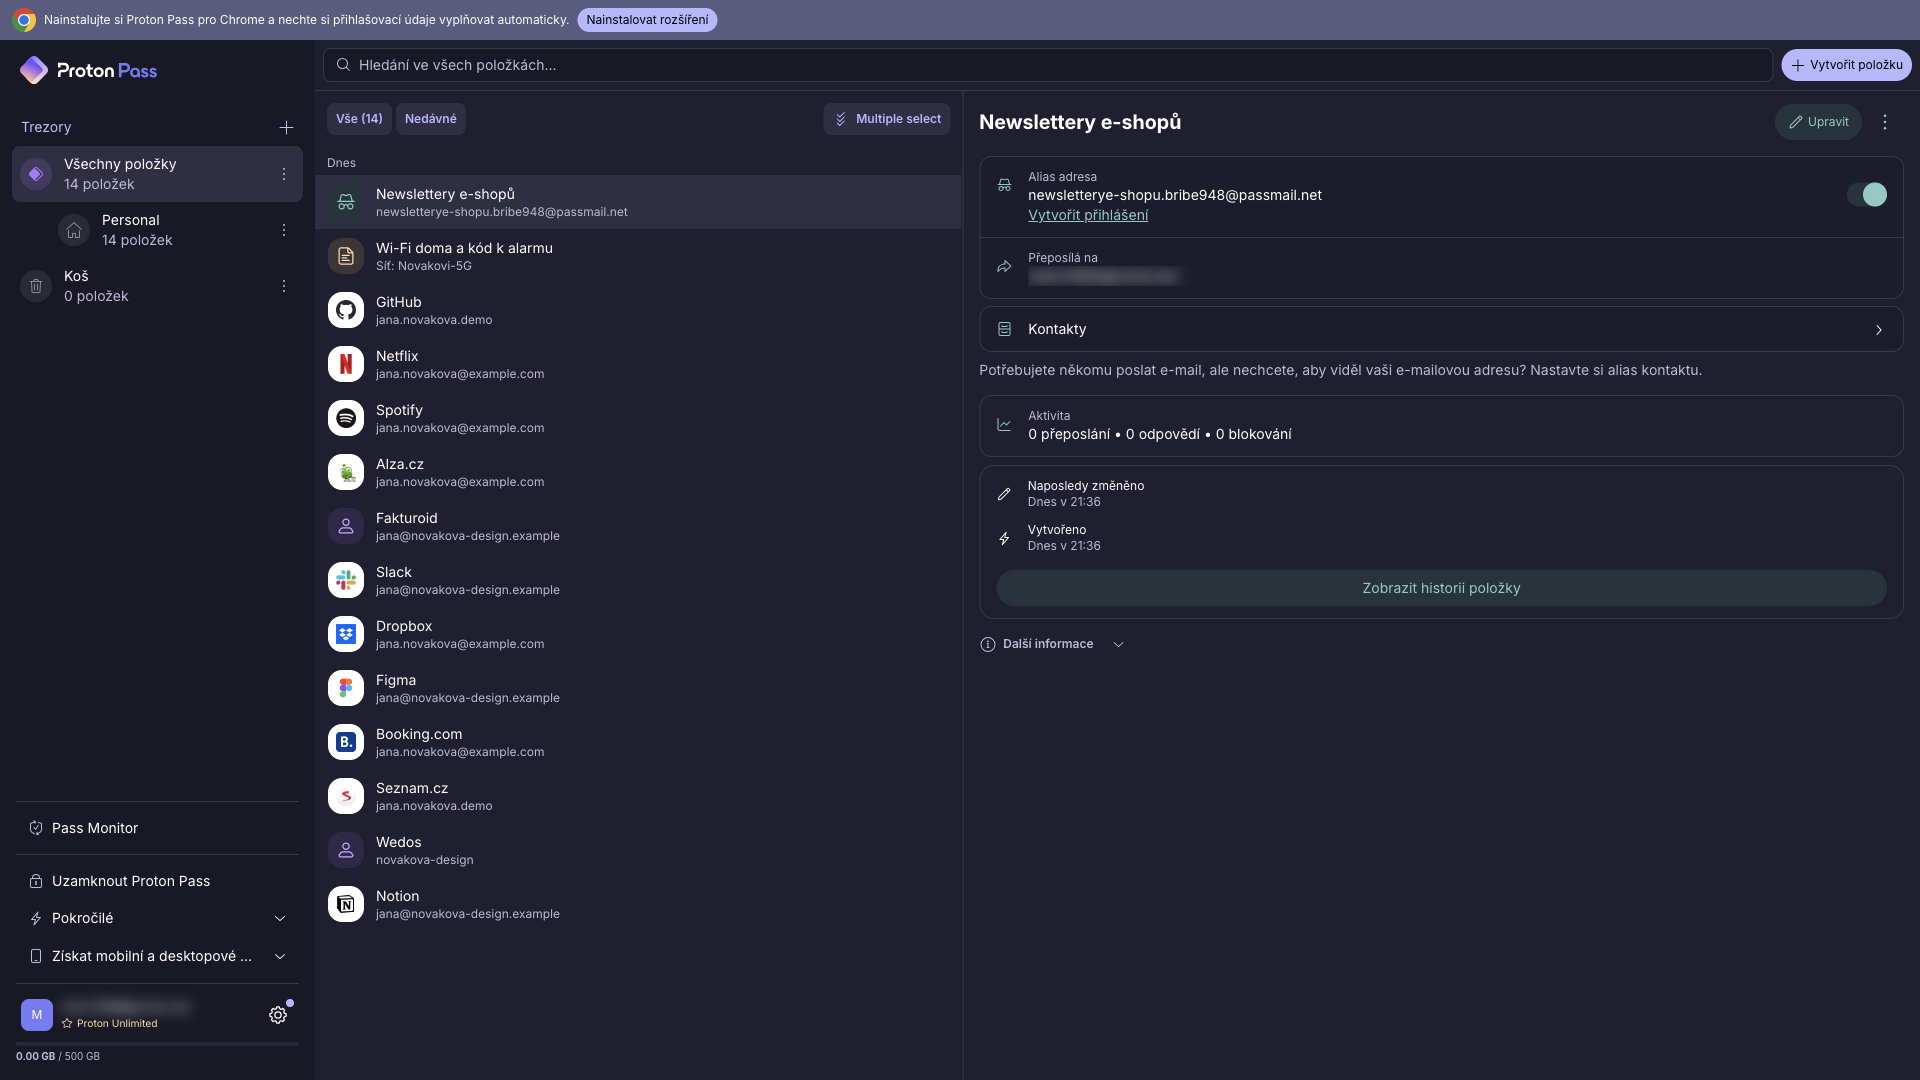Select the Personal vault

click(x=157, y=230)
